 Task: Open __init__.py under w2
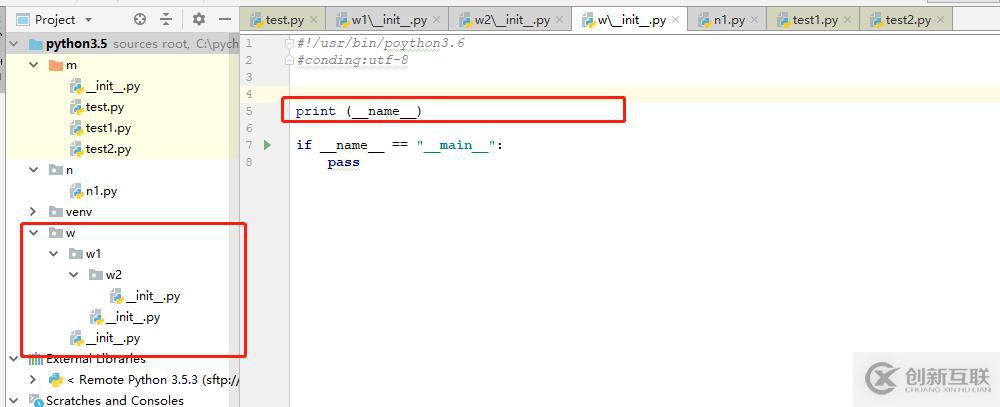pos(153,296)
